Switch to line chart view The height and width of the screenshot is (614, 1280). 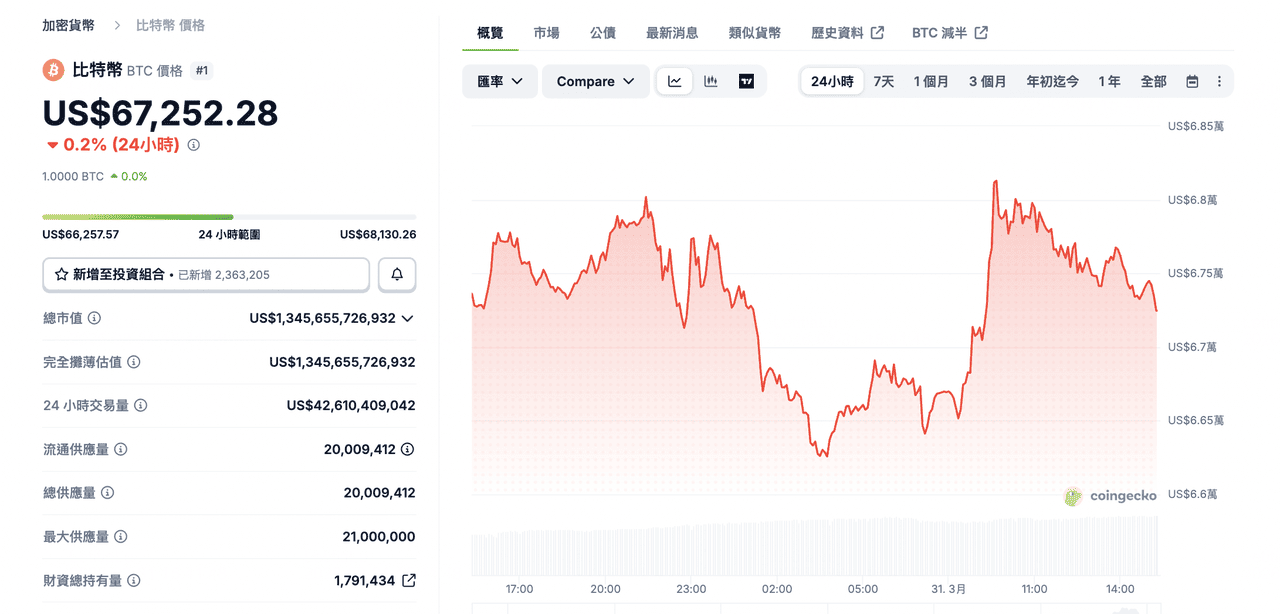[x=675, y=82]
